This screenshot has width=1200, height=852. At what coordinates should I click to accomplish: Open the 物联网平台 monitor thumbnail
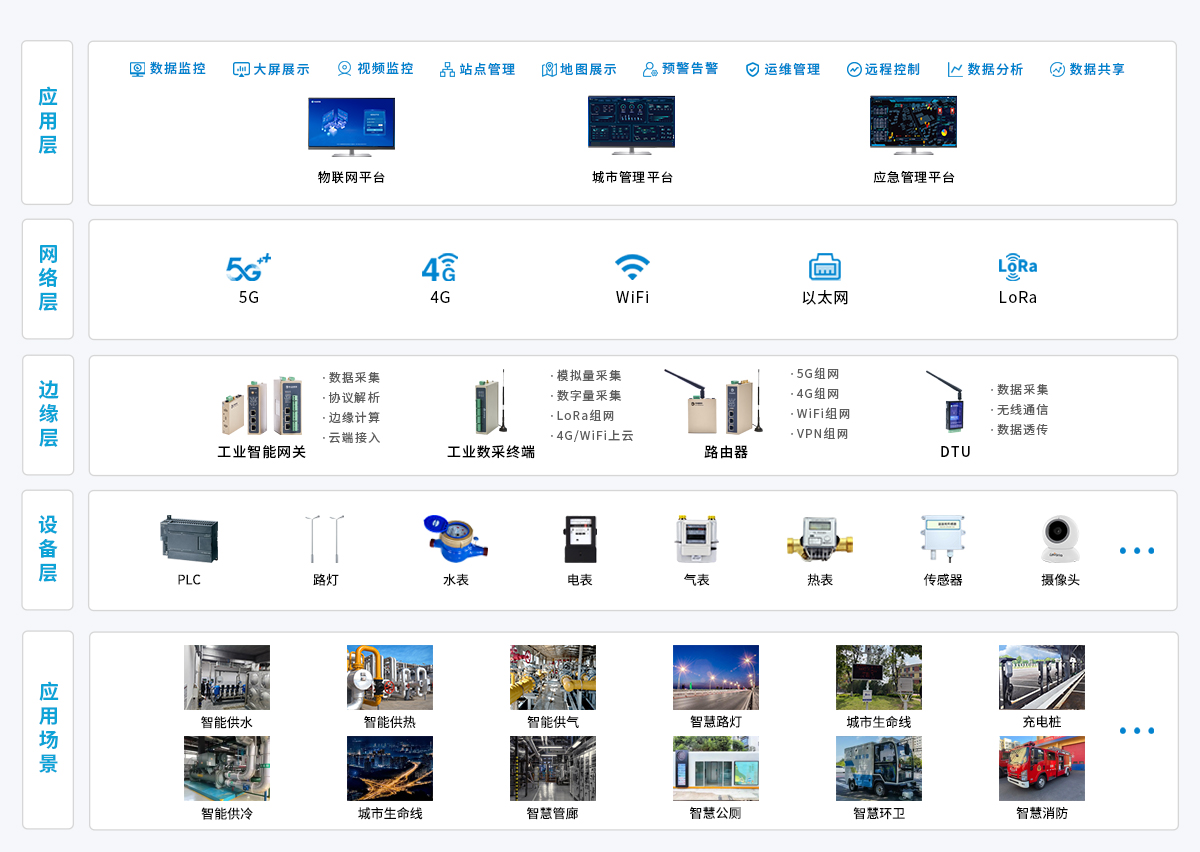coord(351,126)
